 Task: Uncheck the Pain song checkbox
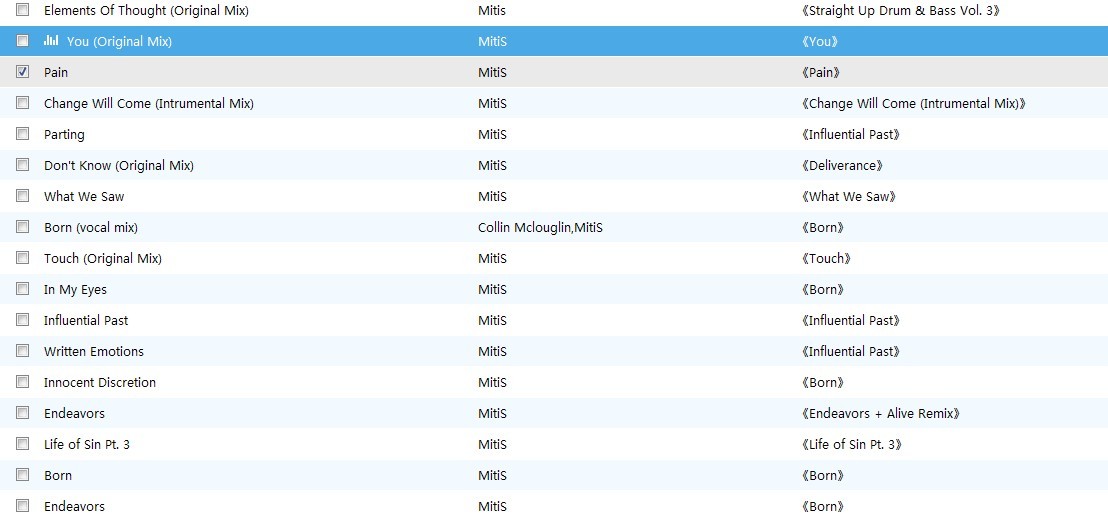[23, 72]
